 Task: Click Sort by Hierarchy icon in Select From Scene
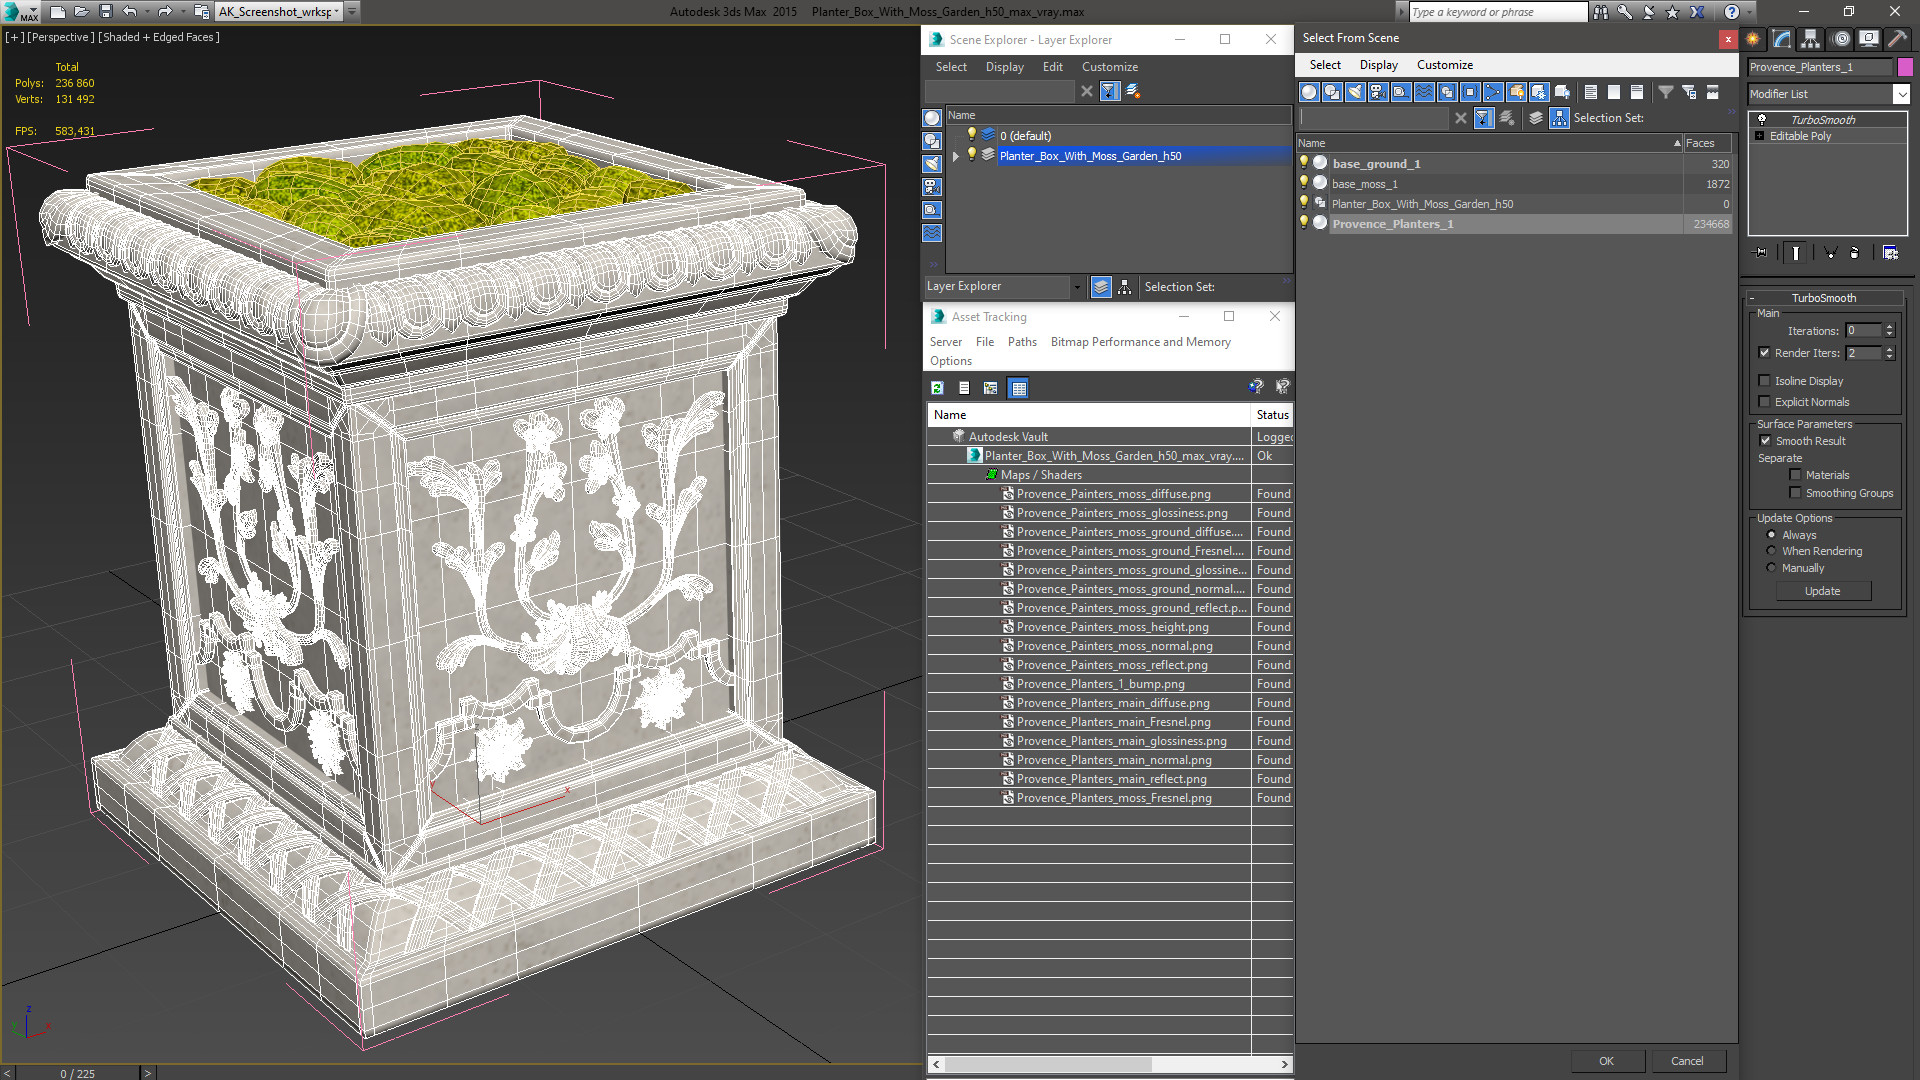[1559, 118]
